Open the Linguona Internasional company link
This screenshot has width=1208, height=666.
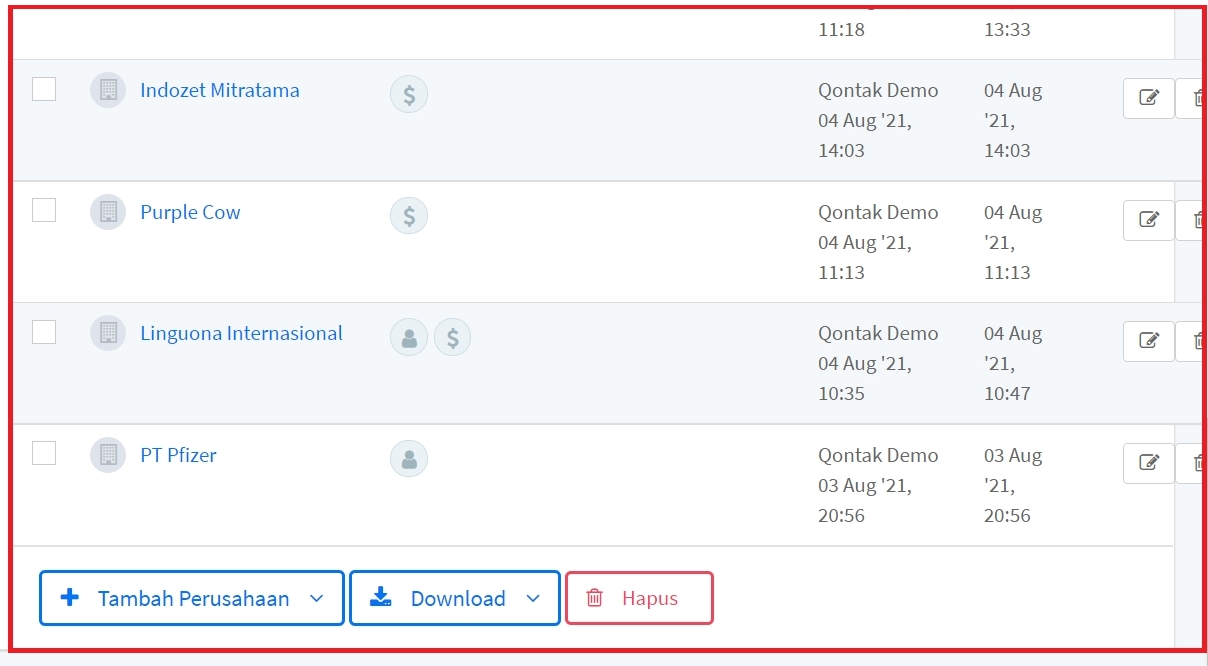click(x=241, y=333)
